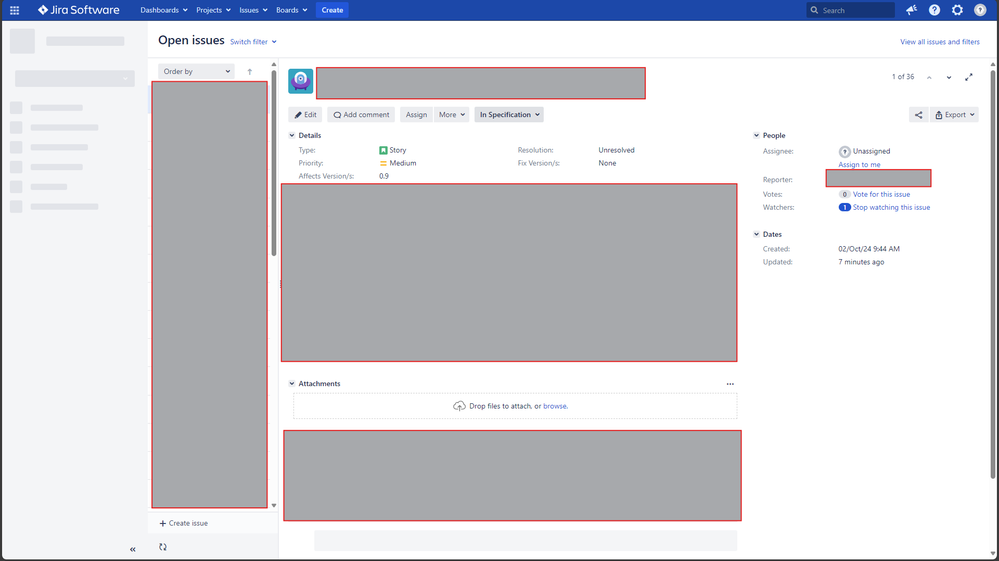This screenshot has width=999, height=561.
Task: Reverse sort order with up arrow
Action: click(250, 72)
